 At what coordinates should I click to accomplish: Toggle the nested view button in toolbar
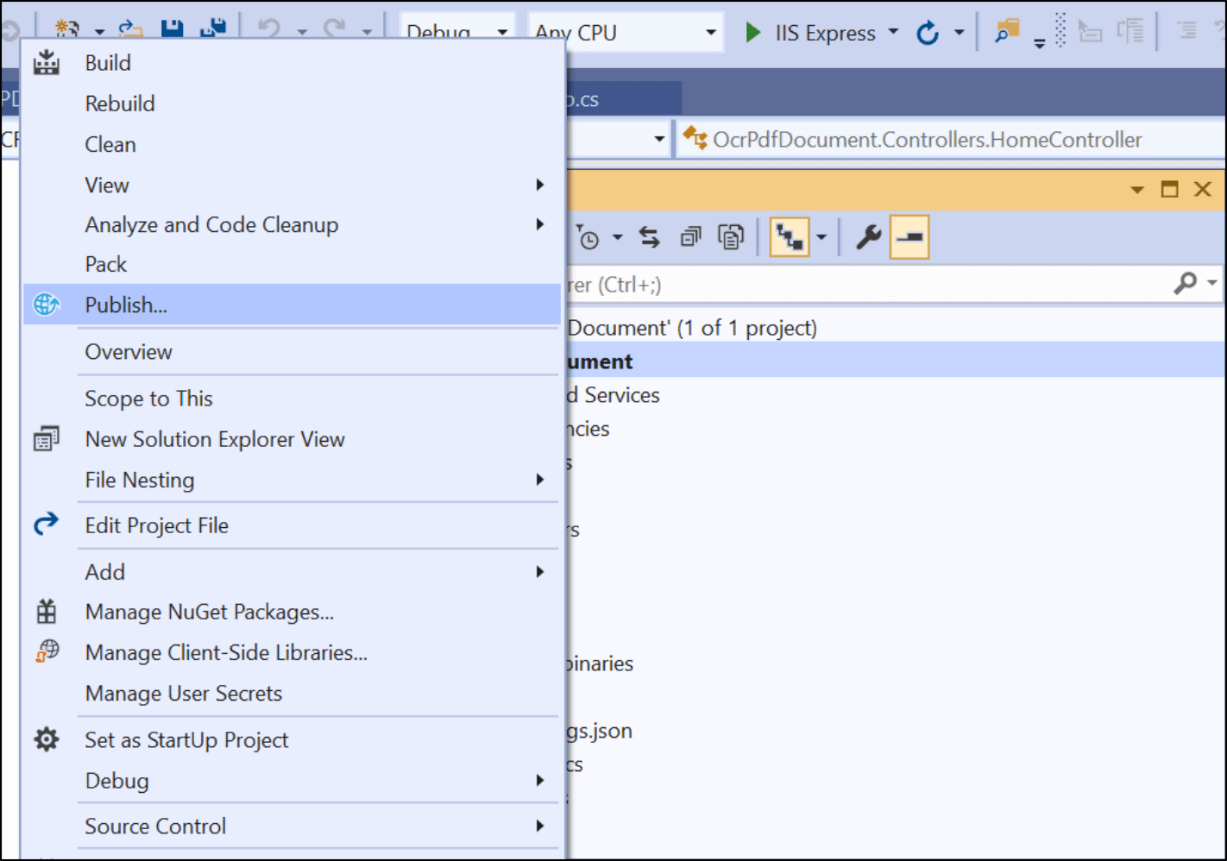788,237
